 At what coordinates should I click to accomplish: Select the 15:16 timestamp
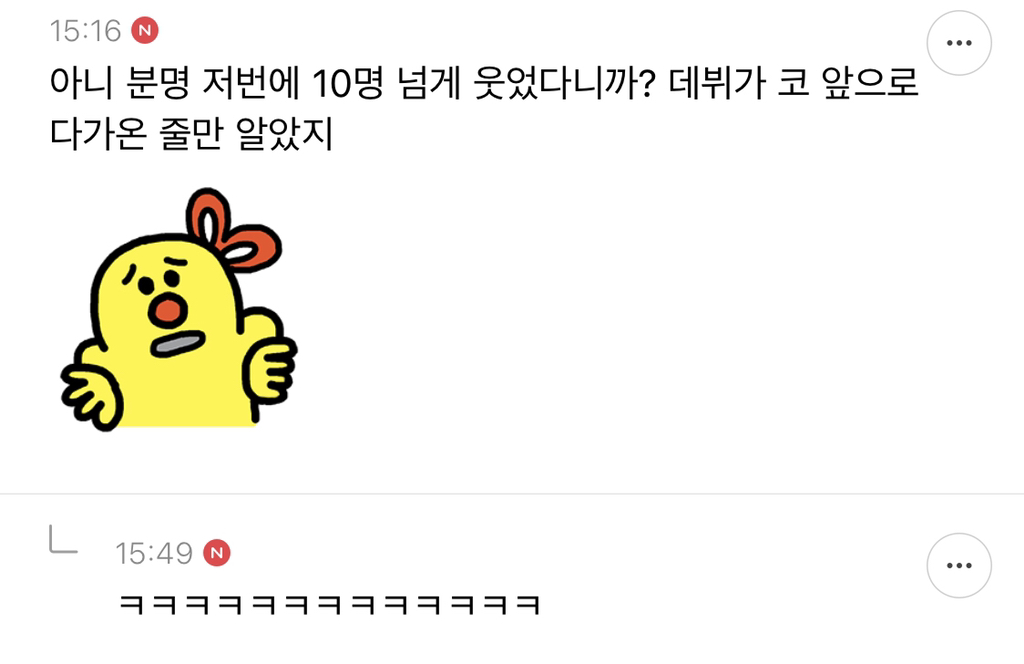(x=86, y=31)
